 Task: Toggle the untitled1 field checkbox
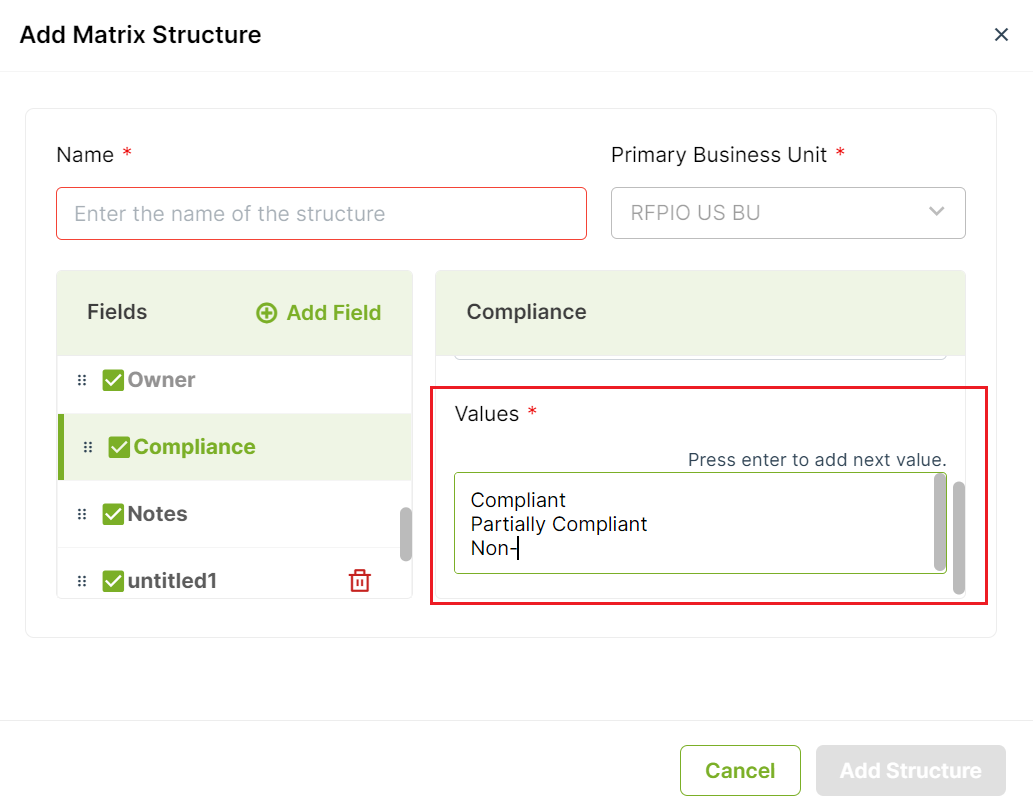(113, 581)
